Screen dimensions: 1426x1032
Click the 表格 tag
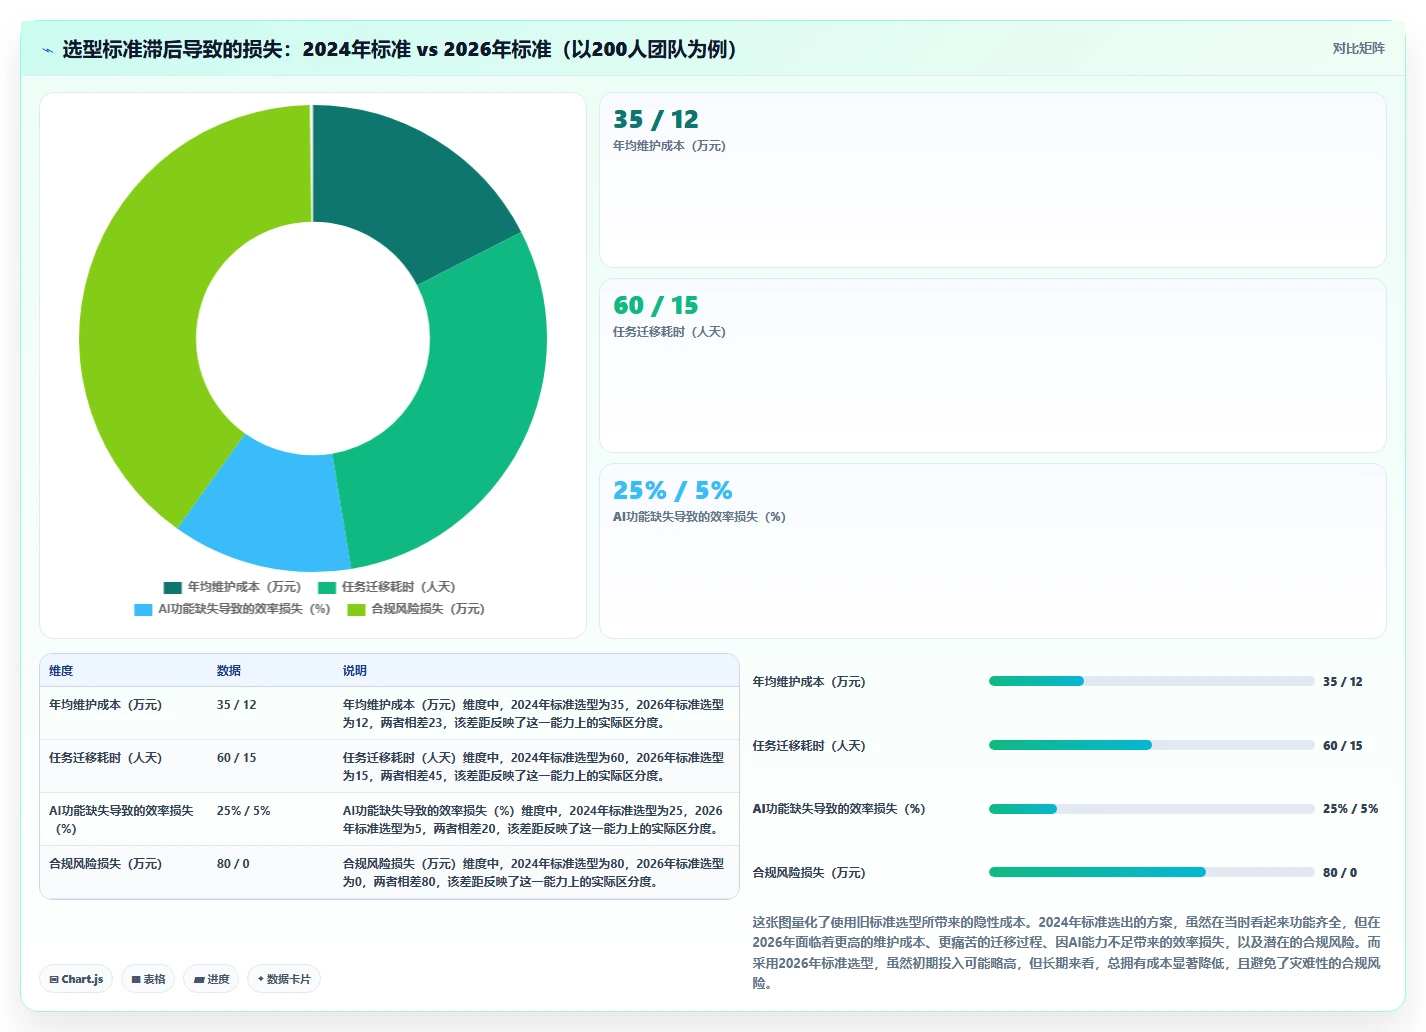149,979
